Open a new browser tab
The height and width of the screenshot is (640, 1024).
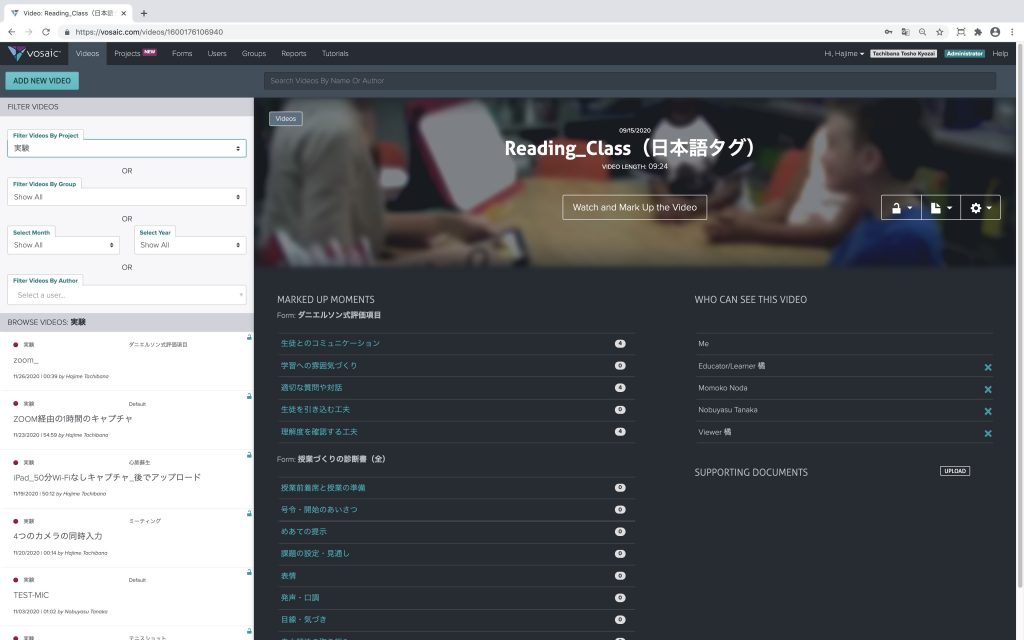click(144, 13)
